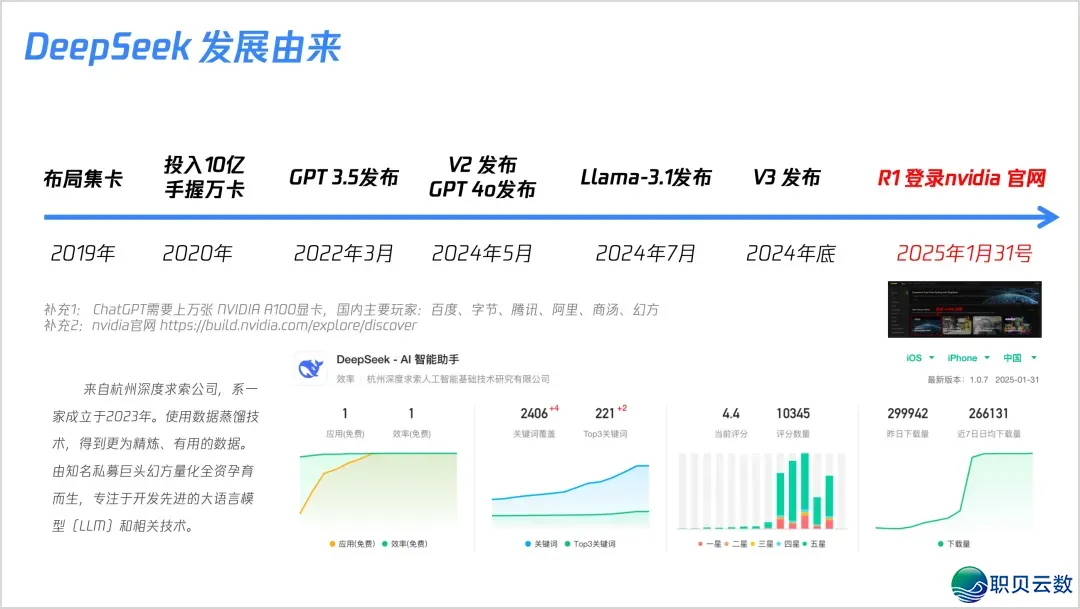Click the 效率 category tag under the app title

coord(345,379)
